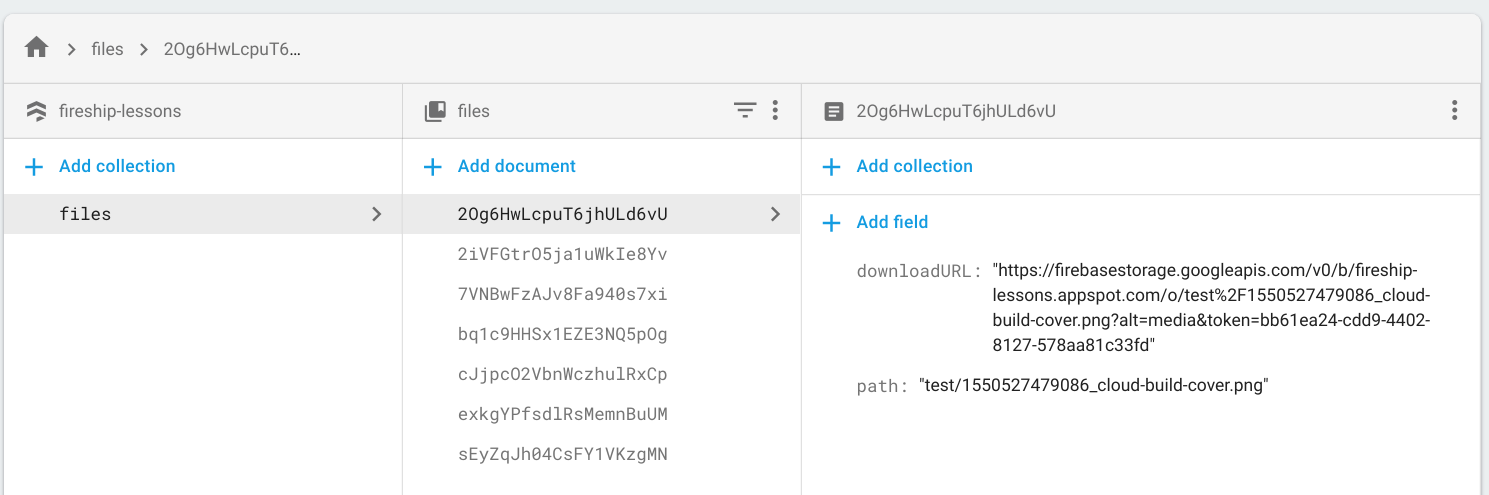The height and width of the screenshot is (495, 1489).
Task: Click the plus icon beside Add document
Action: click(433, 167)
